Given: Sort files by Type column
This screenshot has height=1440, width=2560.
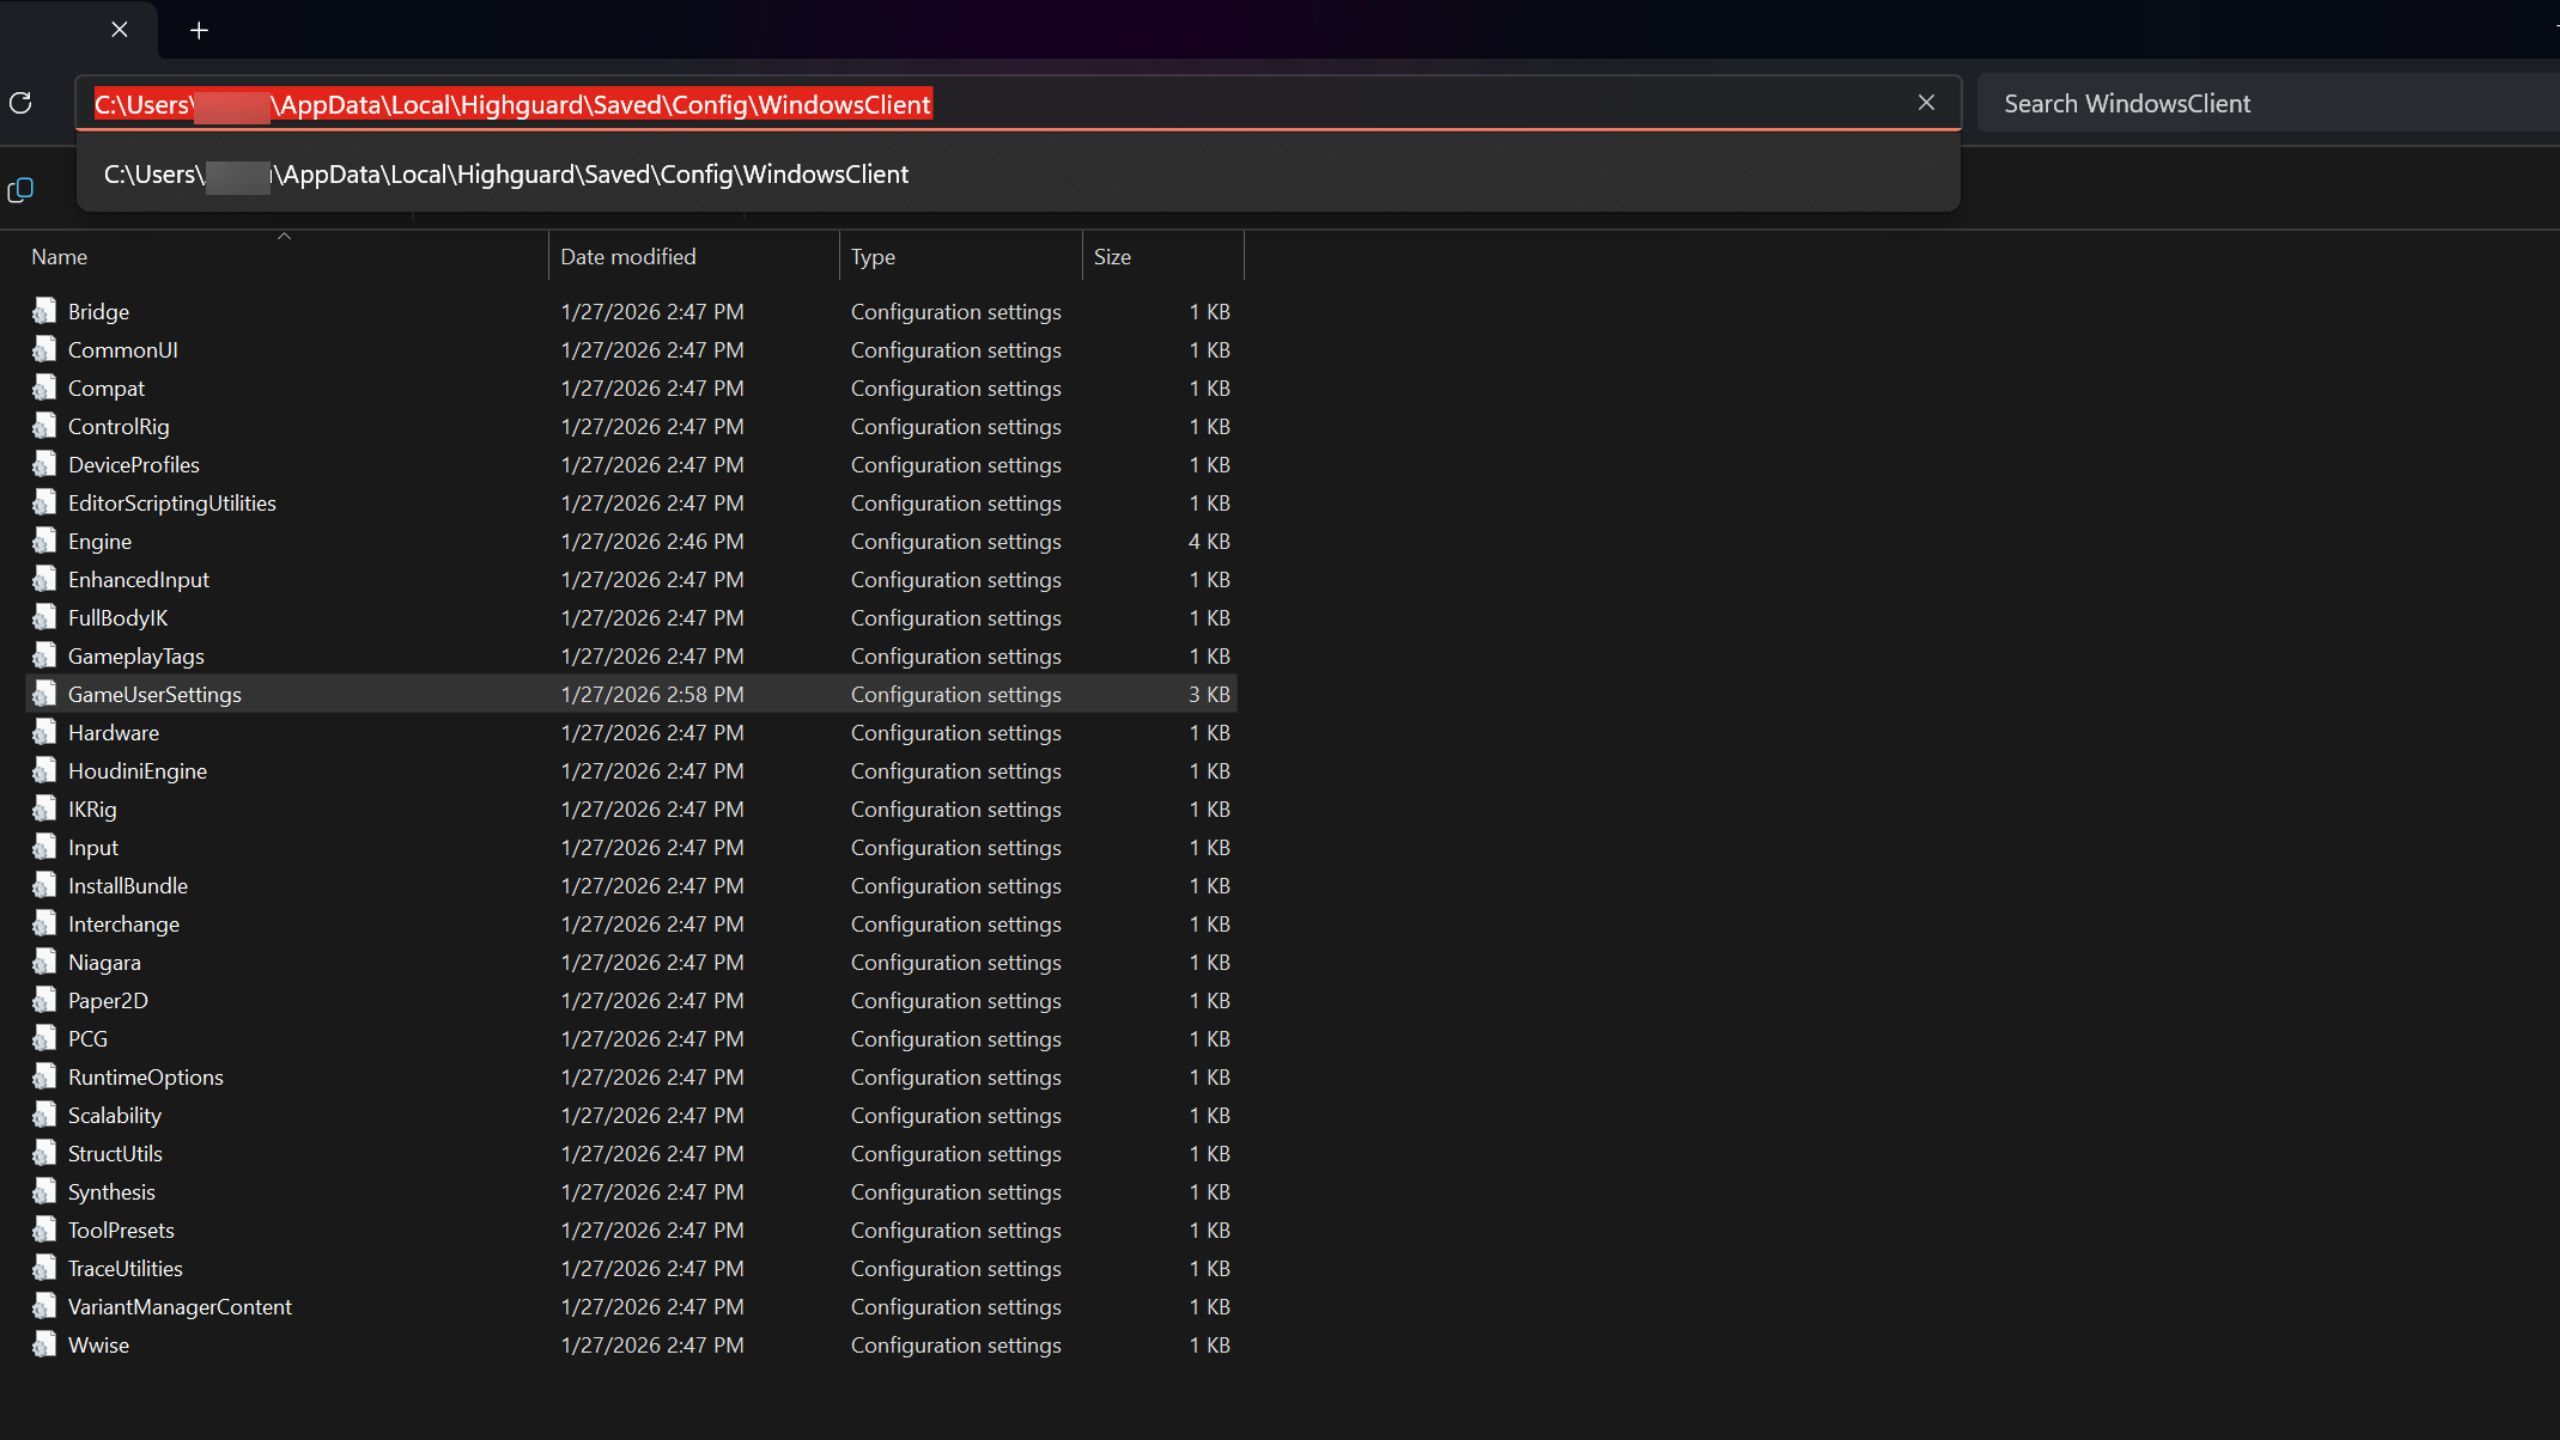Looking at the screenshot, I should pyautogui.click(x=873, y=257).
